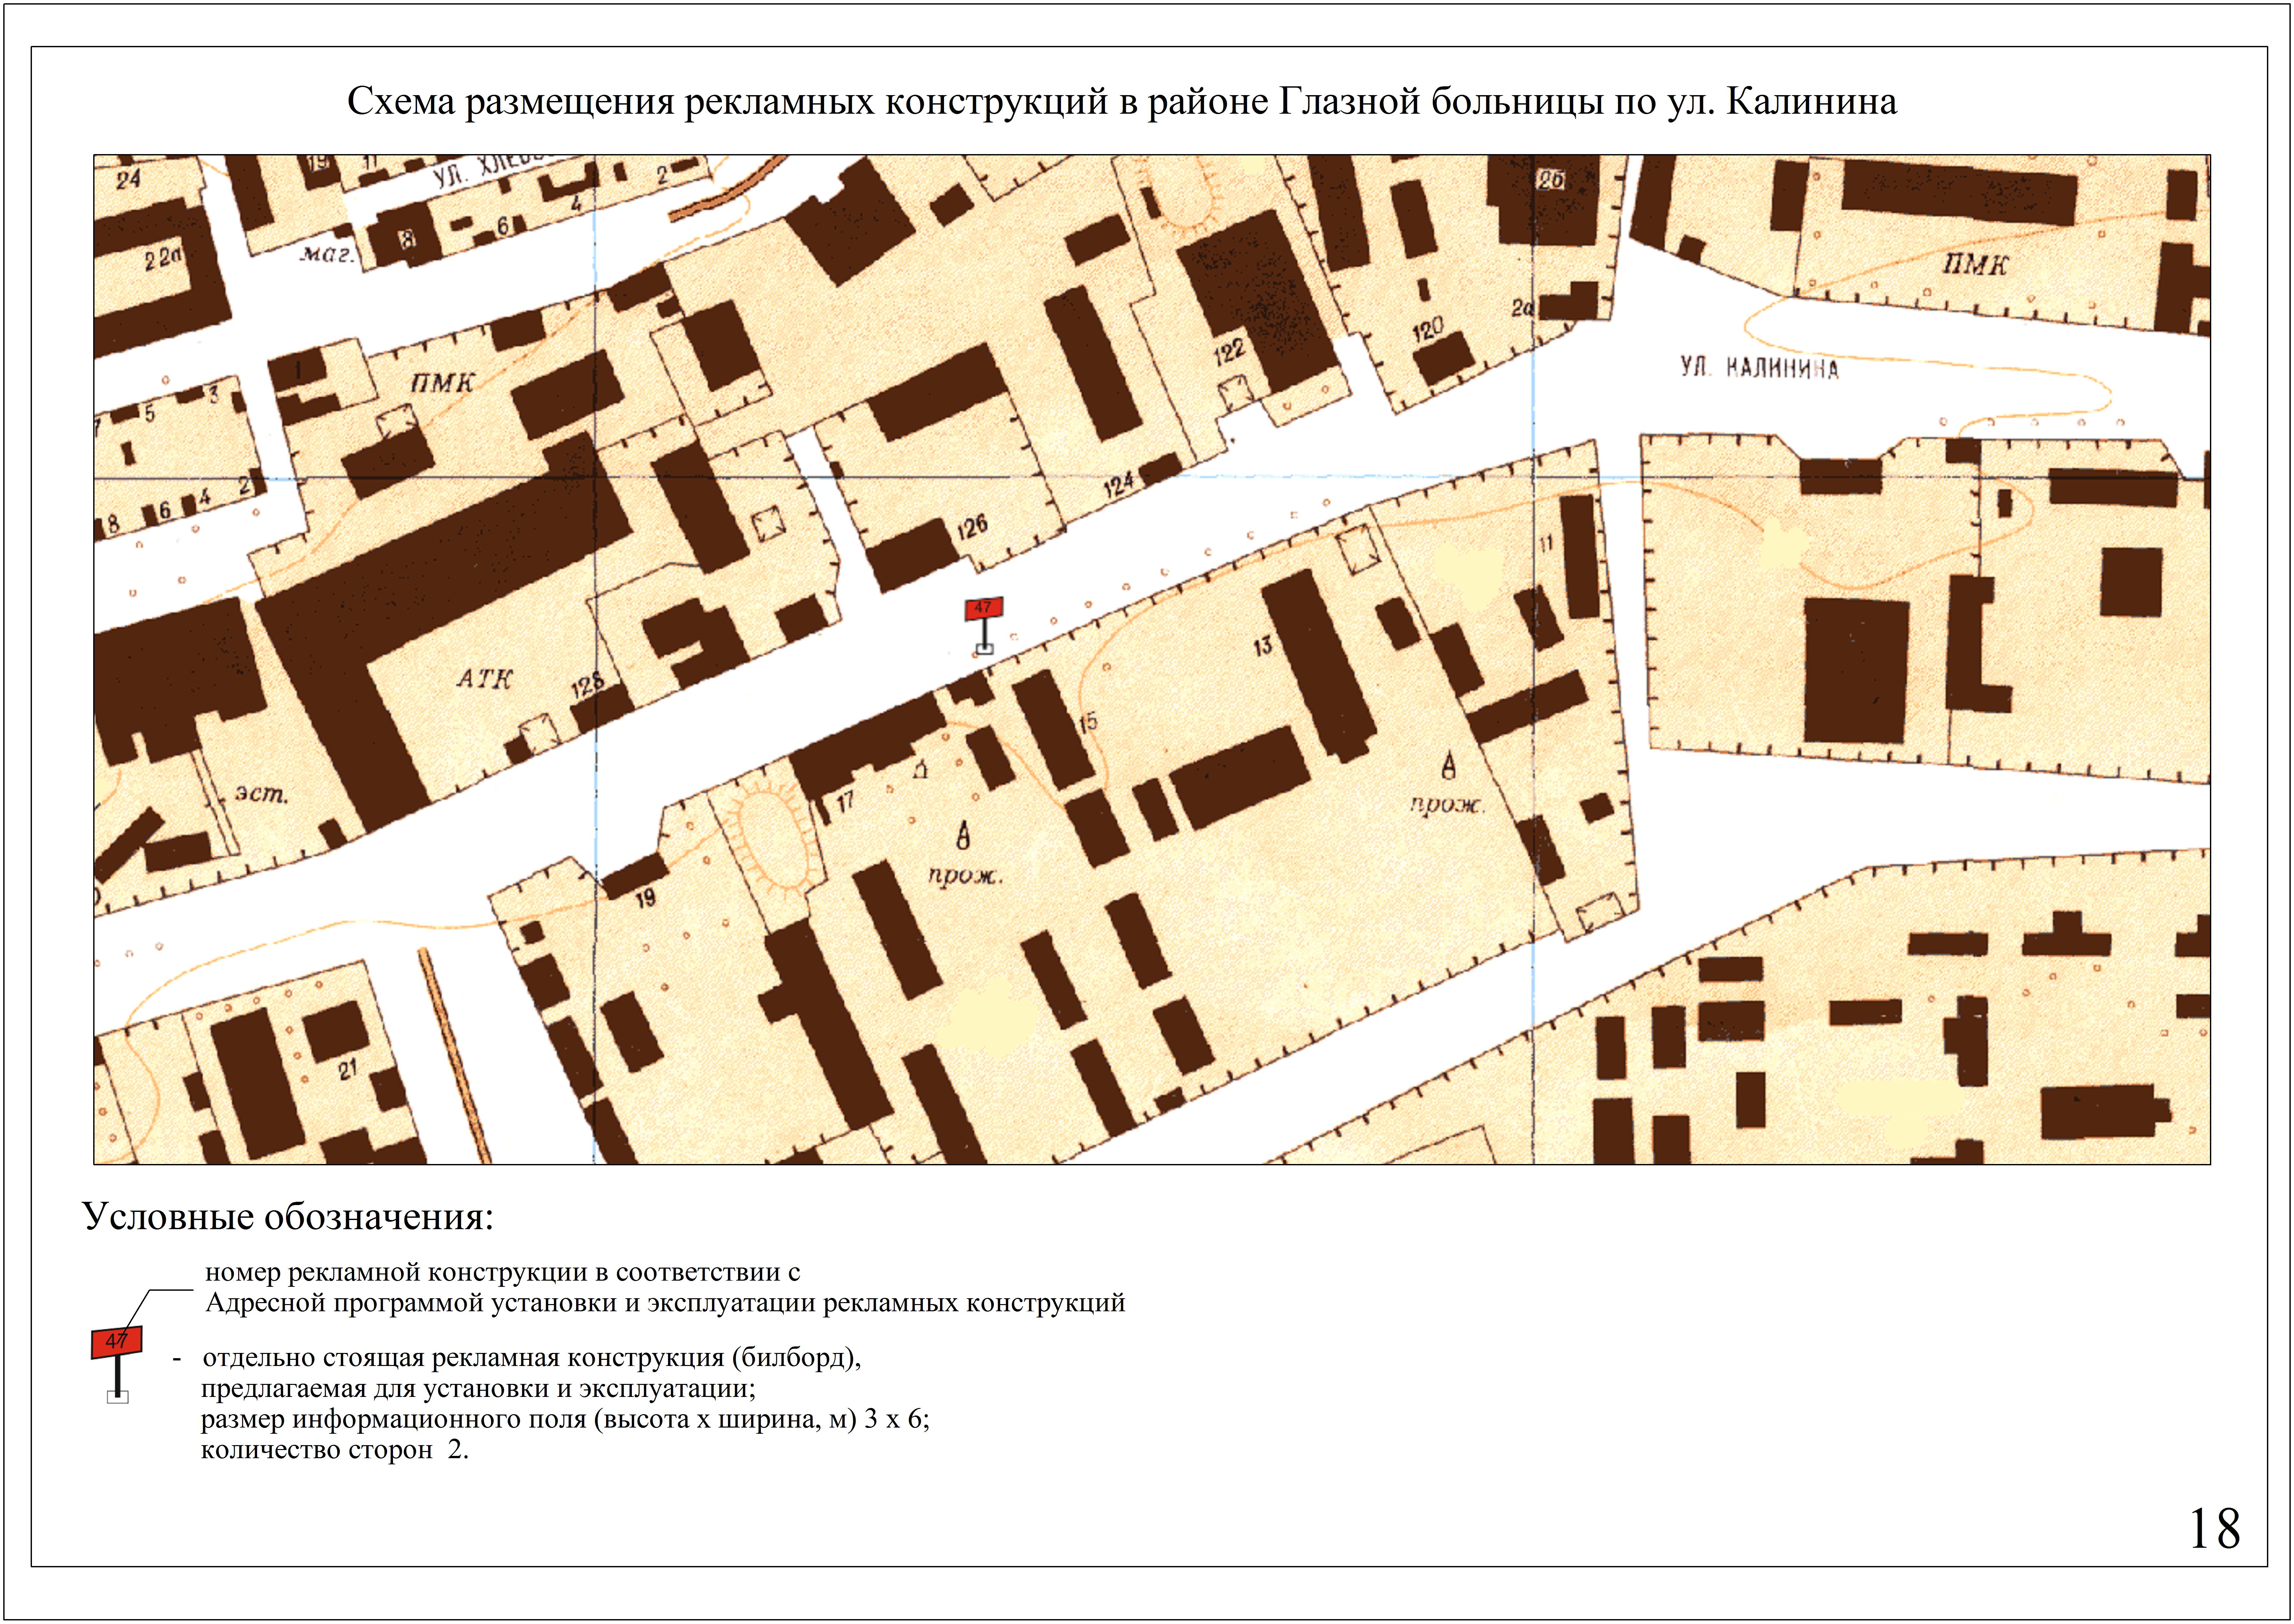
Task: Click the line 'предлагаемая для установки и эксплуатации;'
Action: (478, 1389)
